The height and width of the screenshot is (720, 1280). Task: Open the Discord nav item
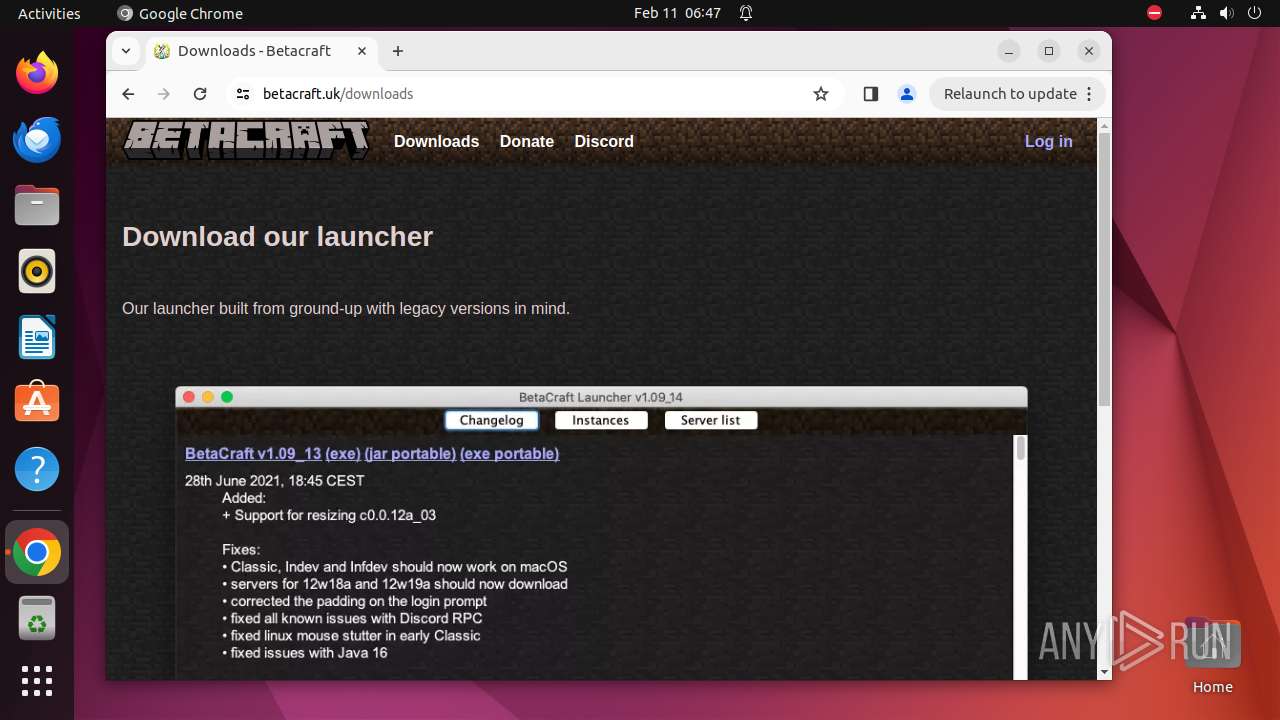[x=604, y=141]
